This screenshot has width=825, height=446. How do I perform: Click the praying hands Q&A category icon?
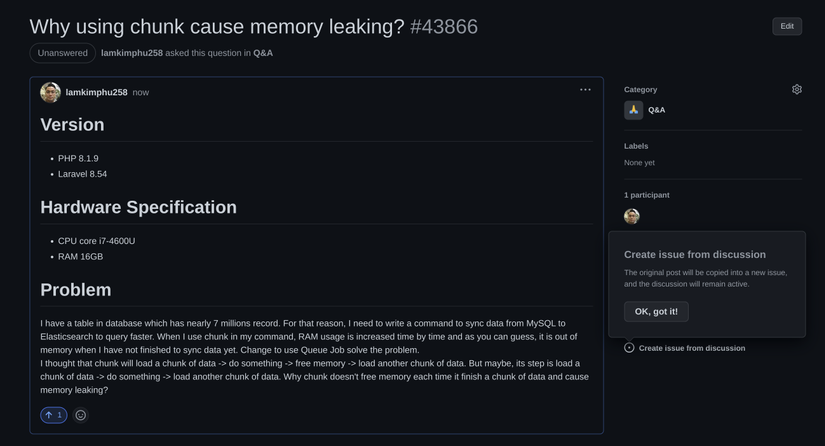pos(633,110)
